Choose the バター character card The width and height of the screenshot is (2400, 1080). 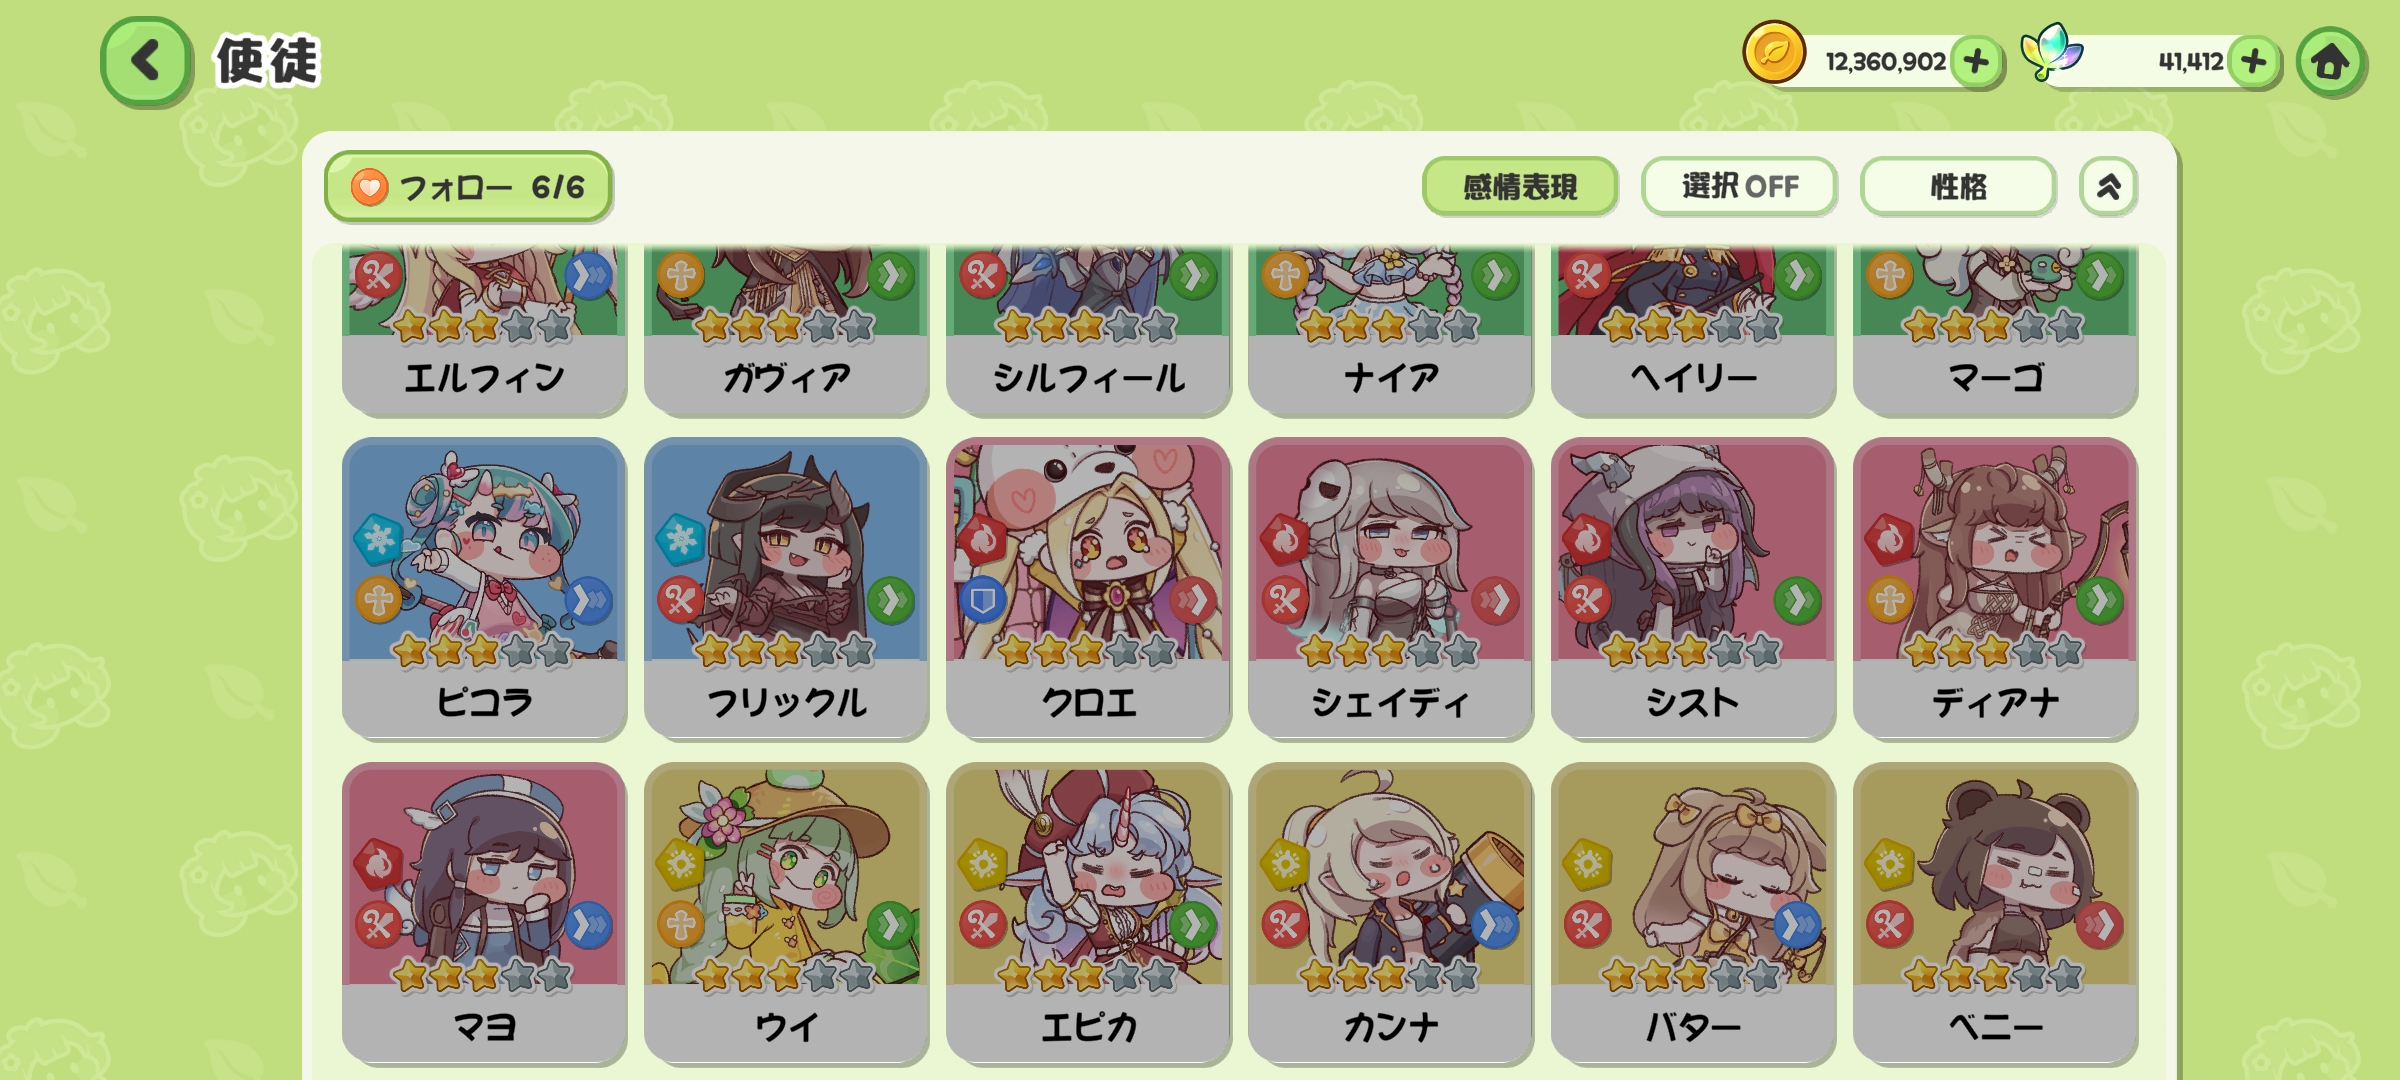tap(1693, 914)
